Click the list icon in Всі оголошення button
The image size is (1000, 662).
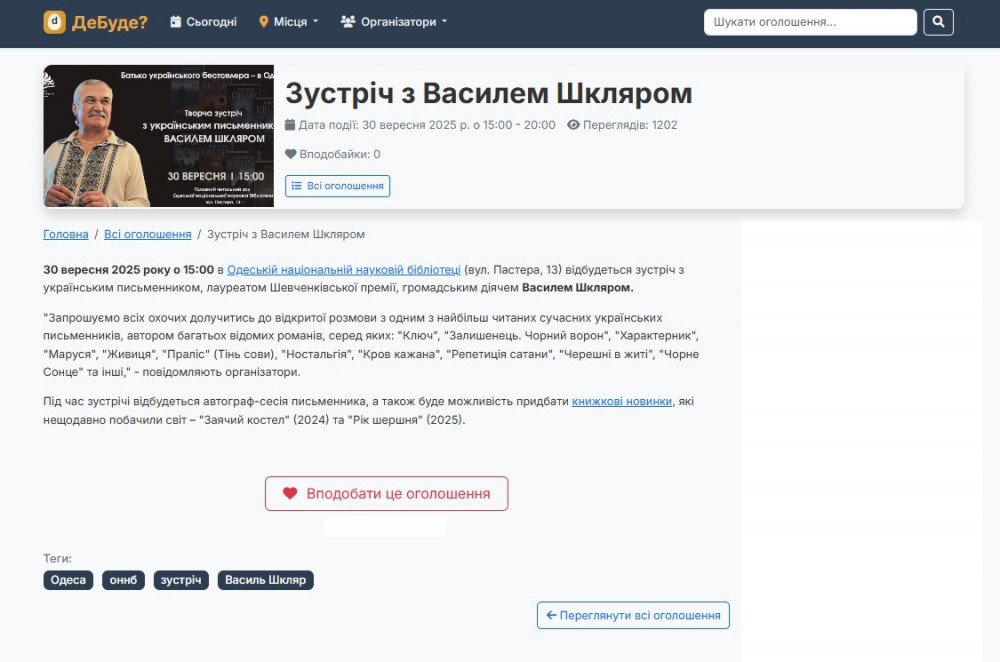pos(297,186)
